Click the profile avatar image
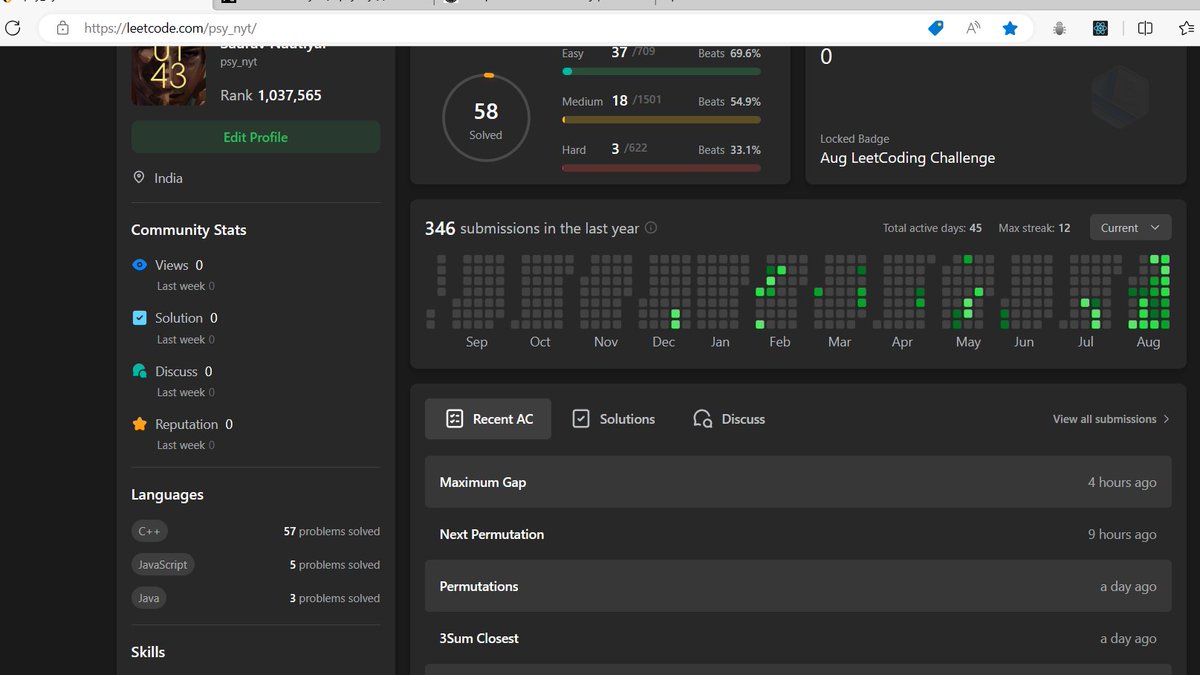 tap(168, 75)
